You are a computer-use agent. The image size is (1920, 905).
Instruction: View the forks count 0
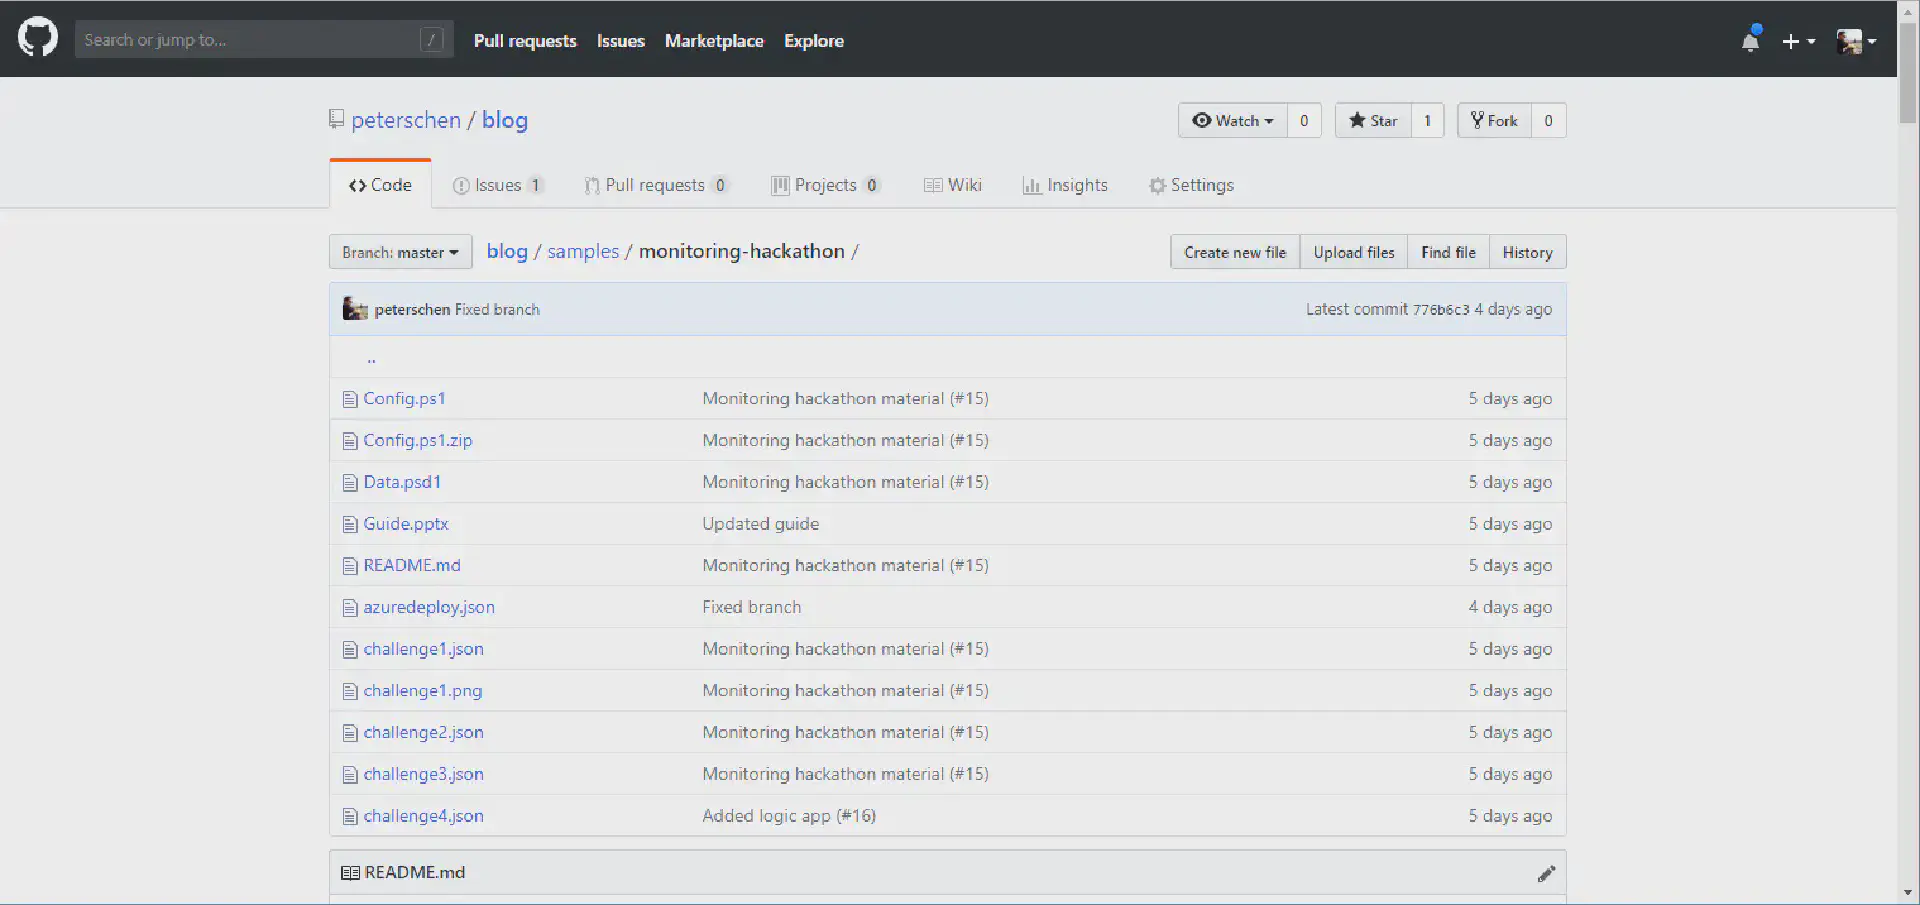[x=1549, y=120]
